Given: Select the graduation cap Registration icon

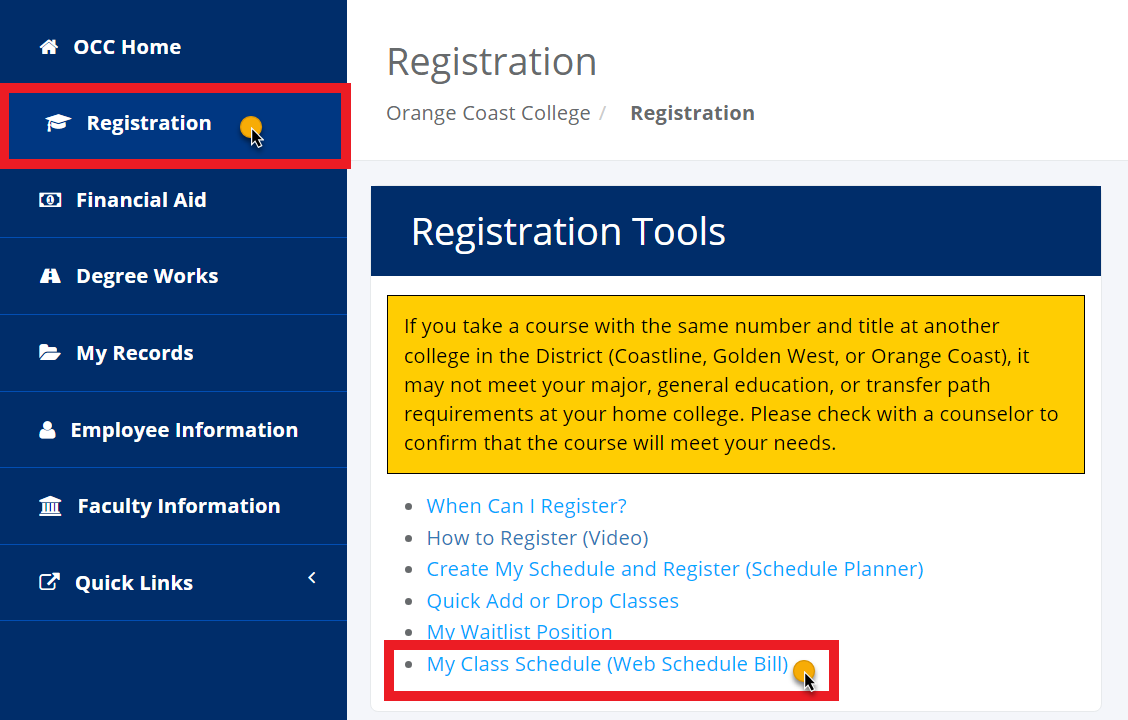Looking at the screenshot, I should pyautogui.click(x=57, y=122).
